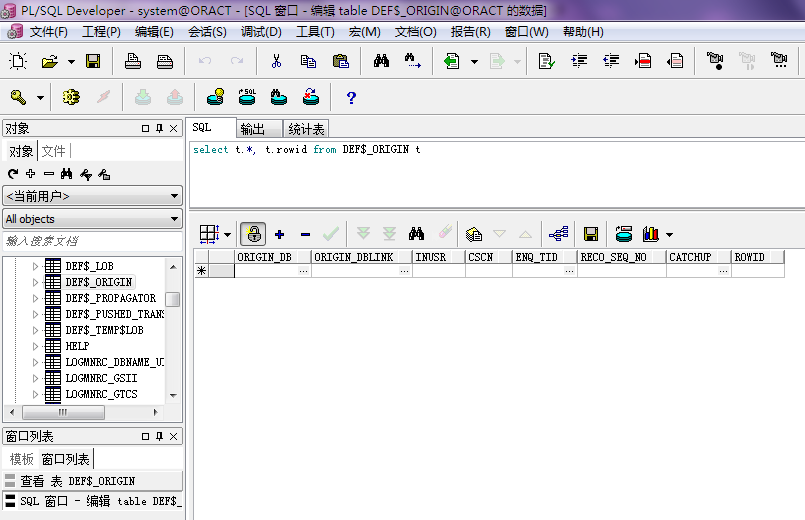This screenshot has width=805, height=520.
Task: Click the ORIGIN_DB column header
Action: (x=273, y=257)
